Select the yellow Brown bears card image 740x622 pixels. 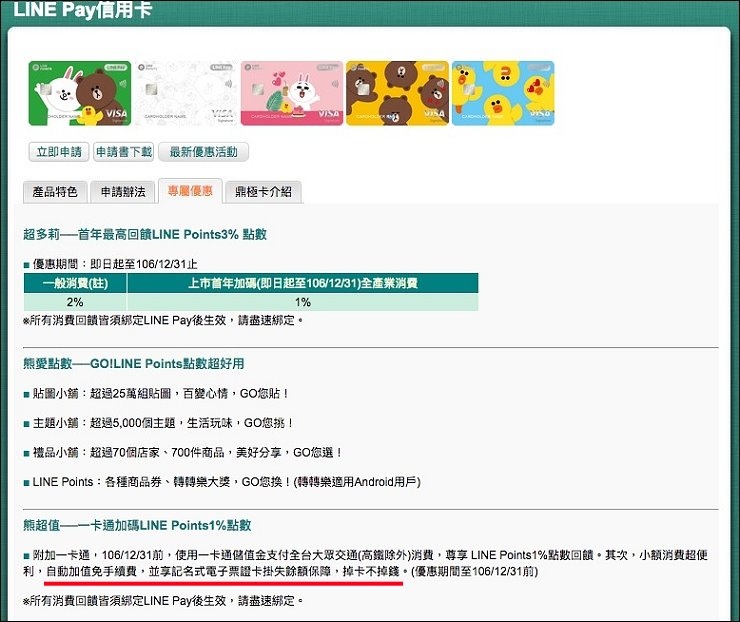pos(397,93)
